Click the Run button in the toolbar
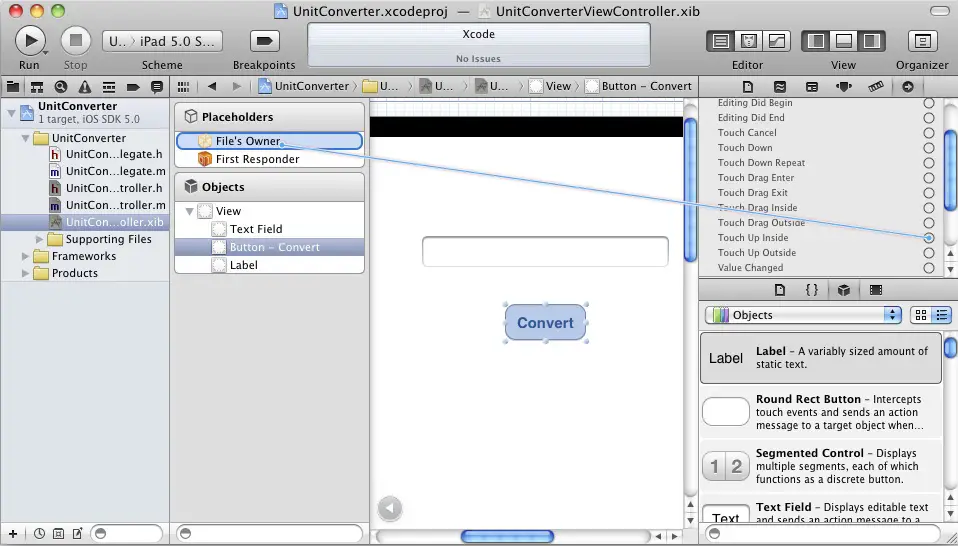958x546 pixels. coord(30,40)
